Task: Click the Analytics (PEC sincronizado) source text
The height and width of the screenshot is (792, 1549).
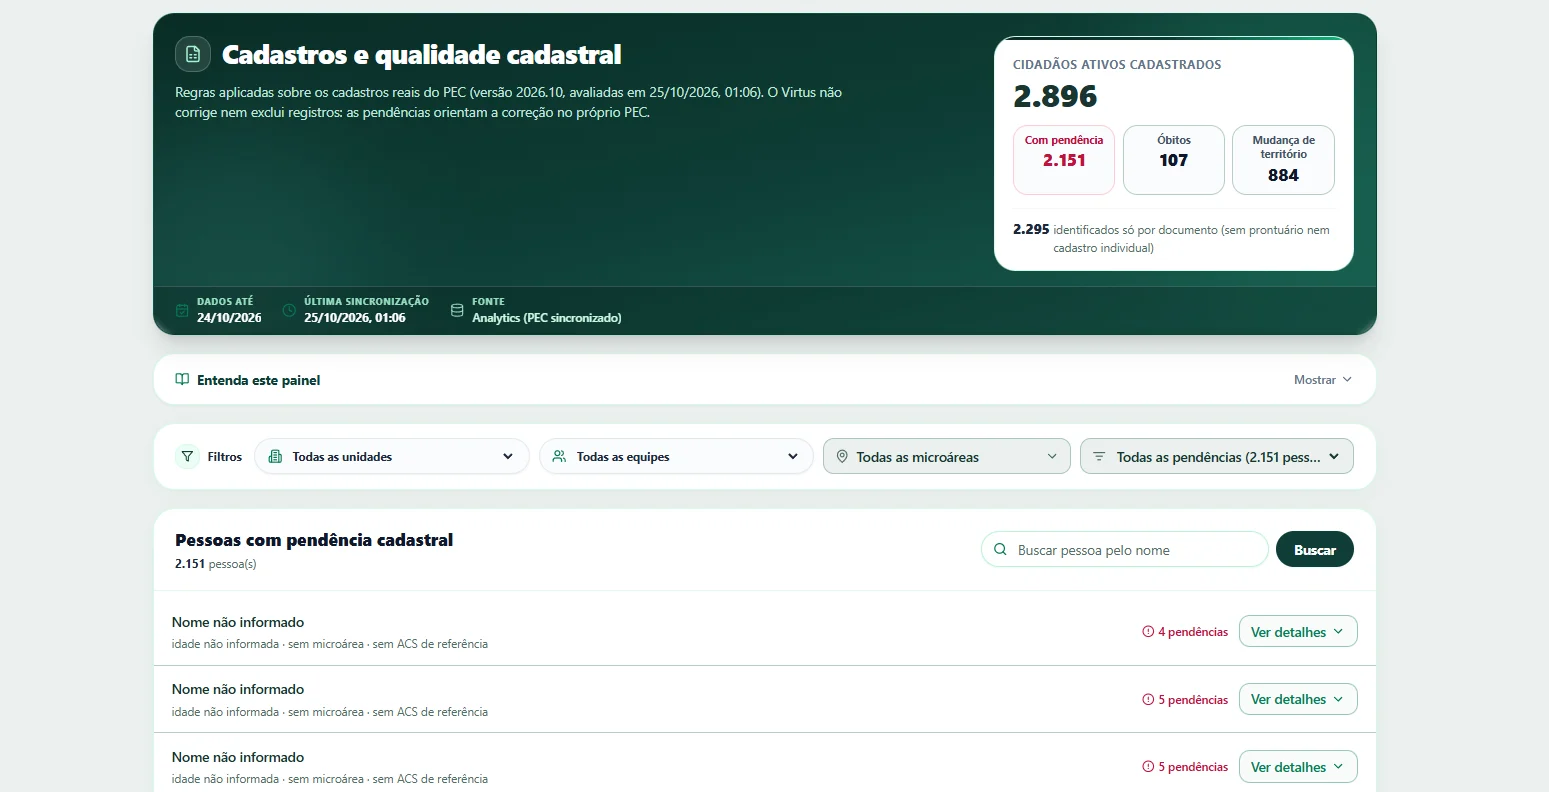Action: tap(547, 318)
